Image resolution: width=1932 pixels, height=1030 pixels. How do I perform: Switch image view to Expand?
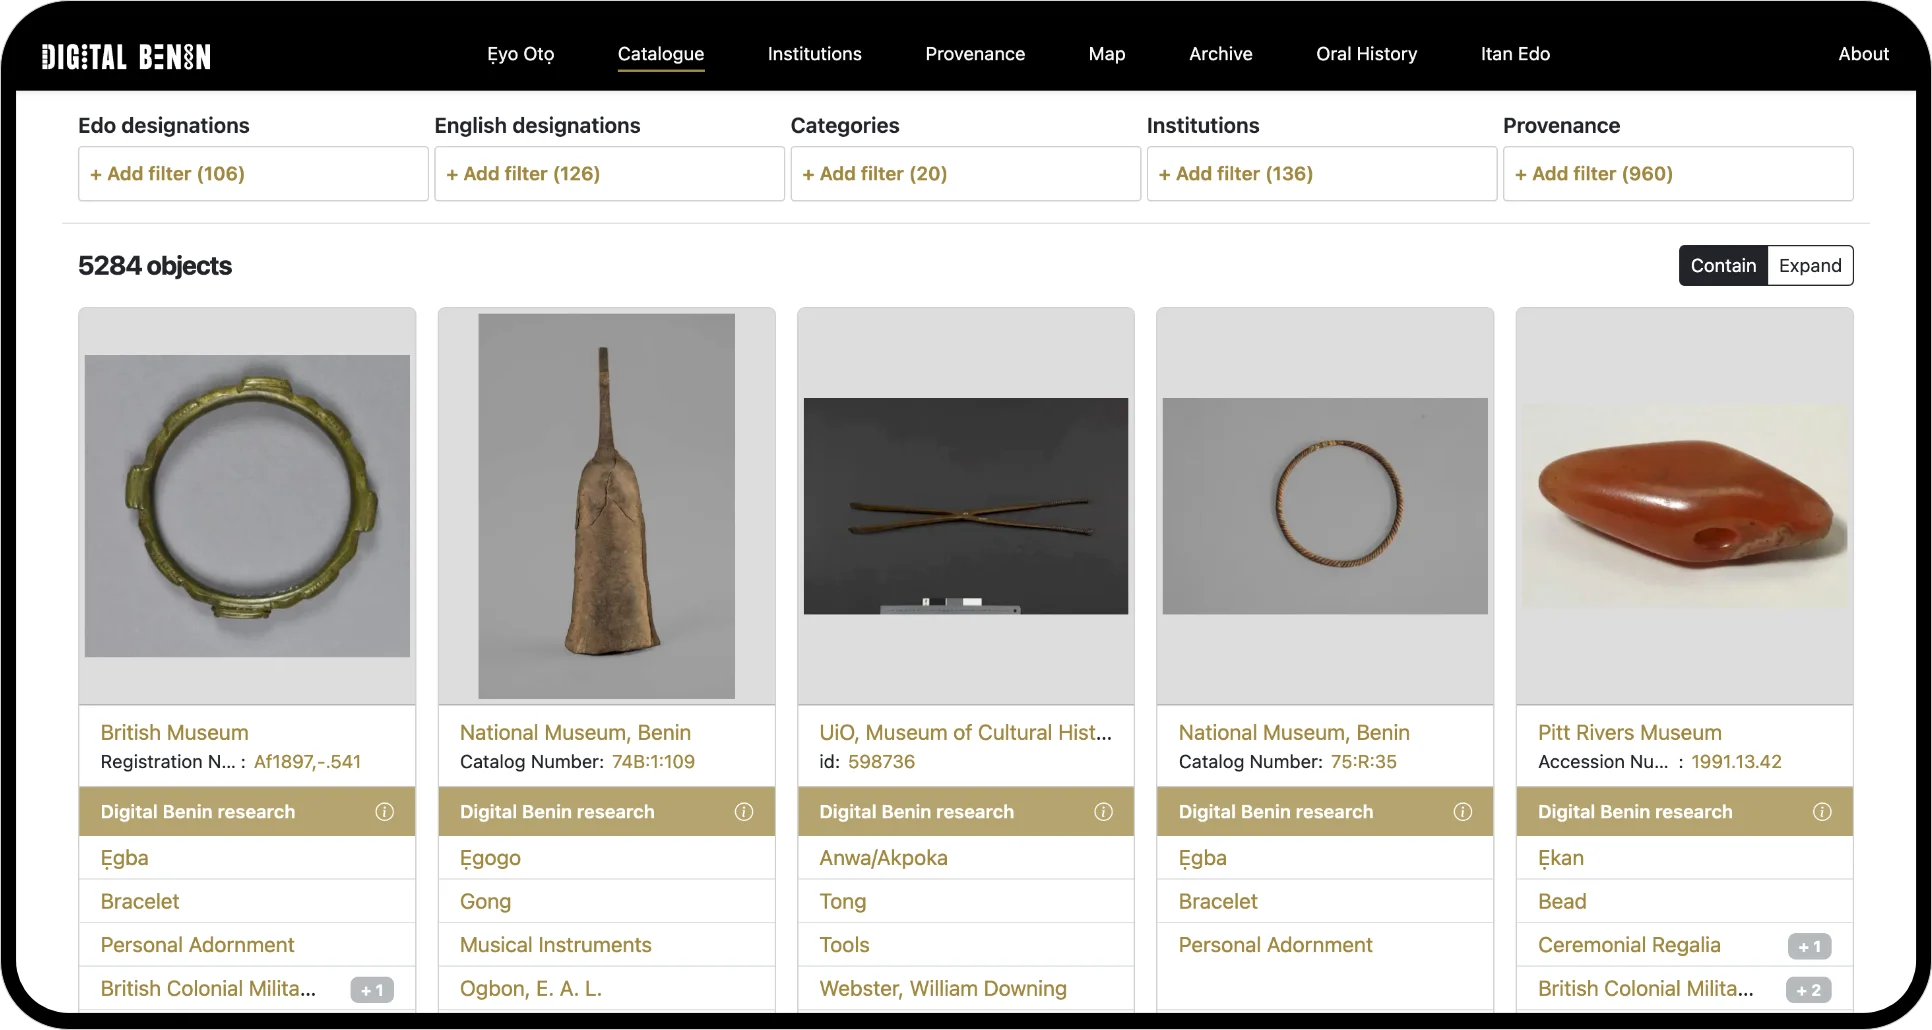pos(1810,266)
